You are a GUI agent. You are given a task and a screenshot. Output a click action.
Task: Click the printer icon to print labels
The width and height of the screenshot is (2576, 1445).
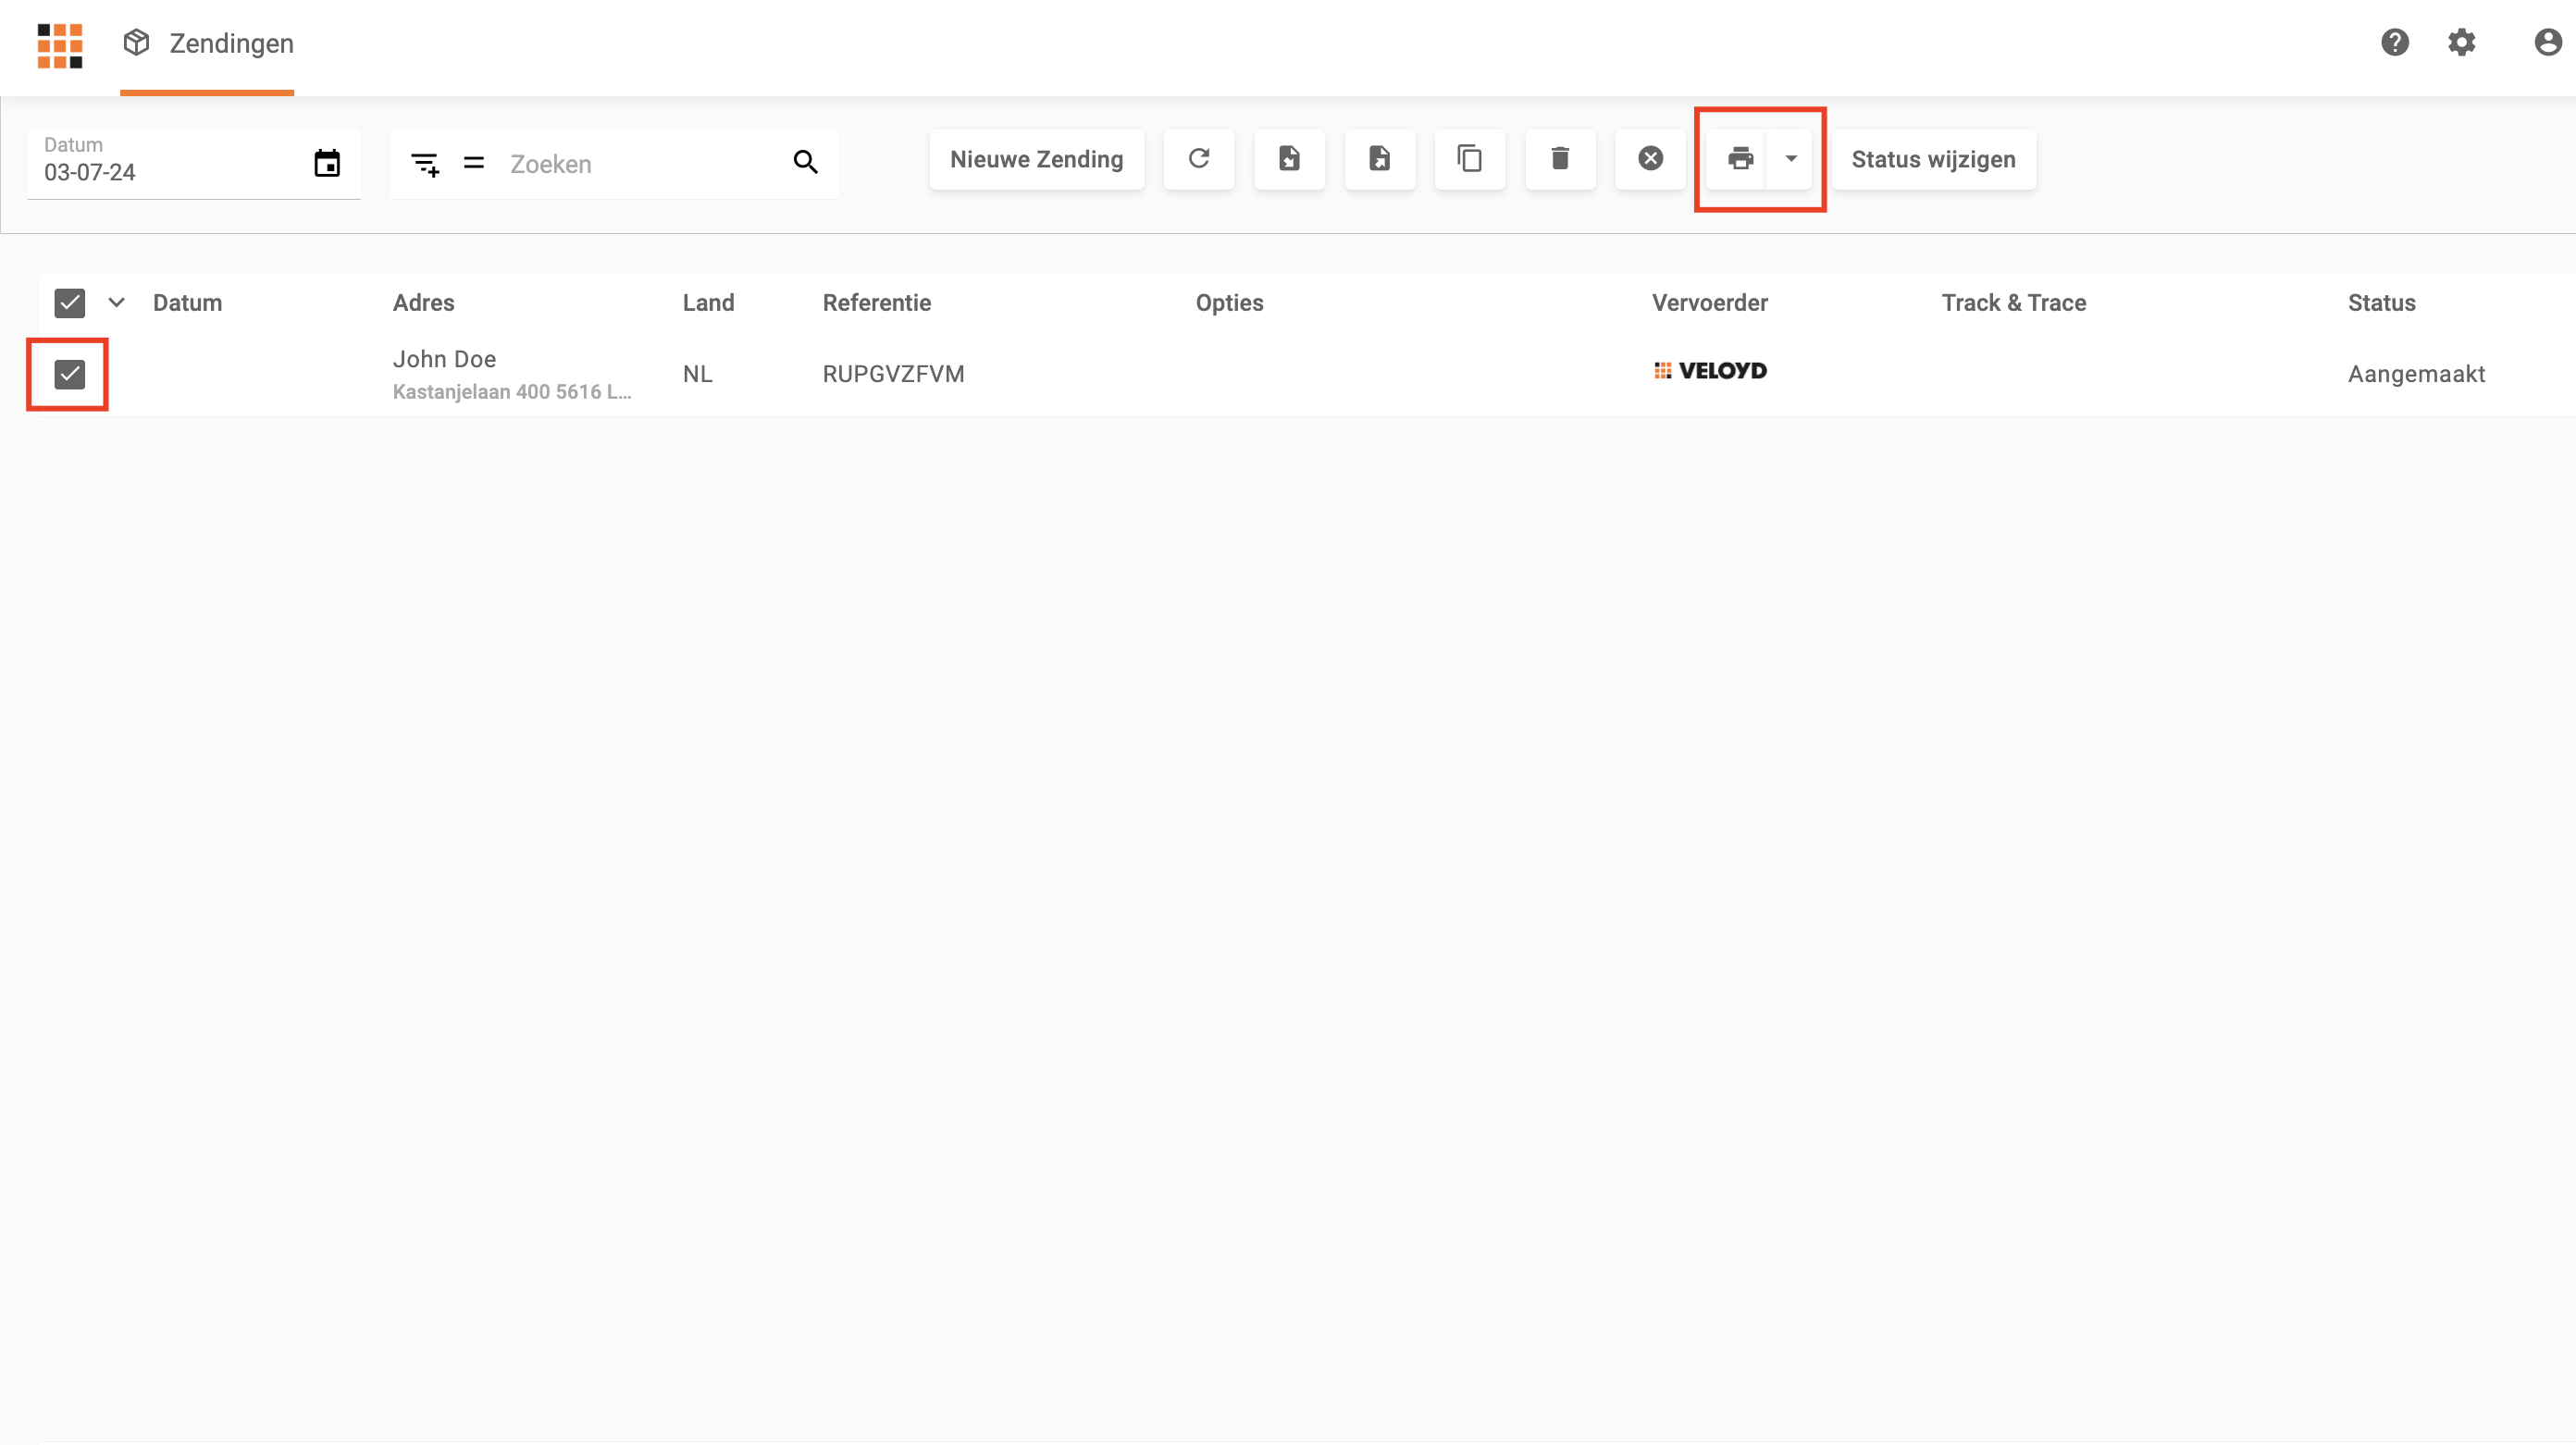pos(1740,159)
